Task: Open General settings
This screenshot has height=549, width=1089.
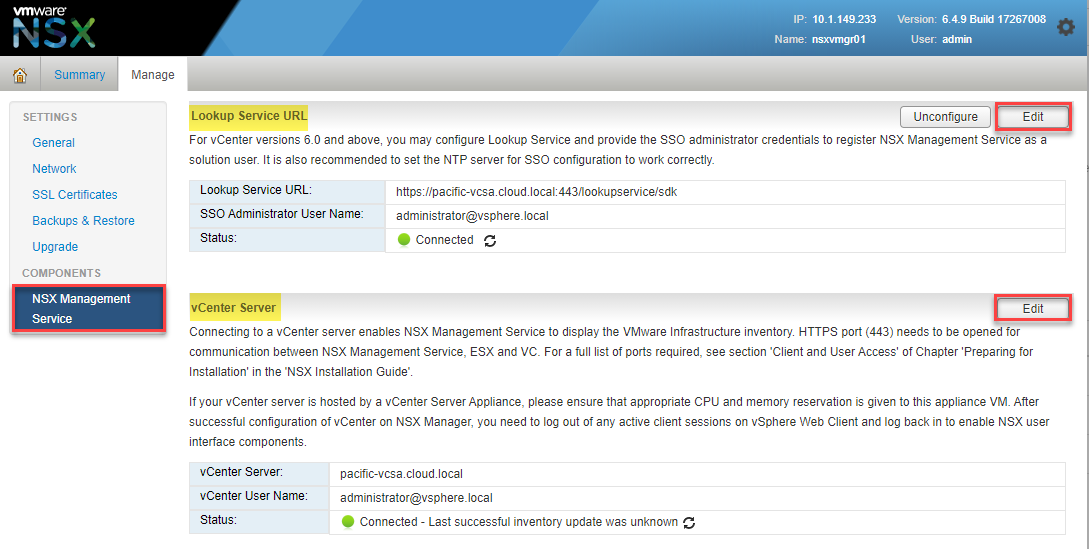Action: tap(53, 142)
